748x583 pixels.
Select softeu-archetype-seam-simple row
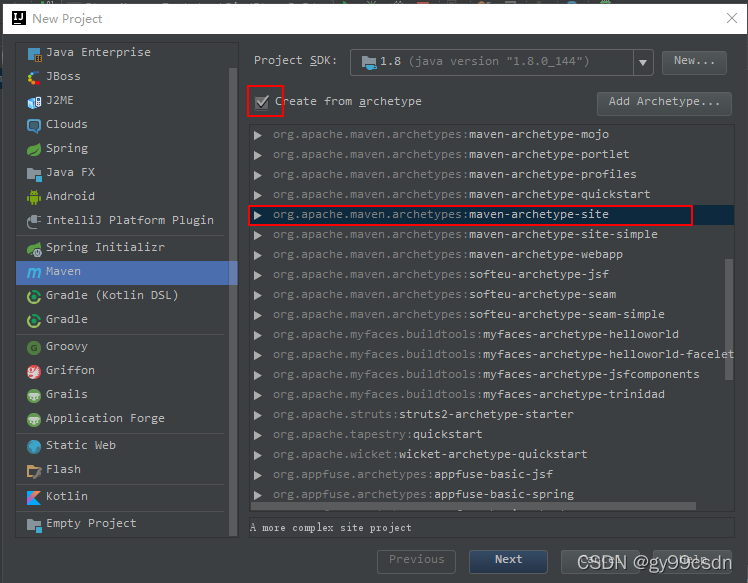(491, 315)
